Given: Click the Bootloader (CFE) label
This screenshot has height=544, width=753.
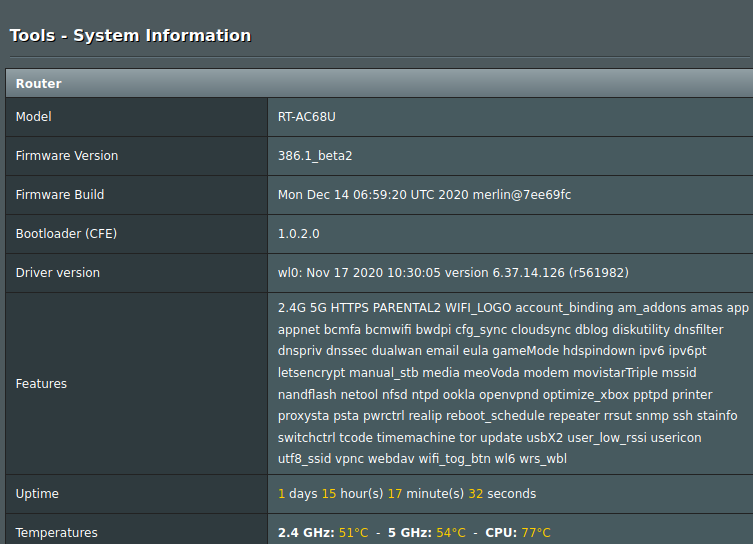Looking at the screenshot, I should (66, 233).
